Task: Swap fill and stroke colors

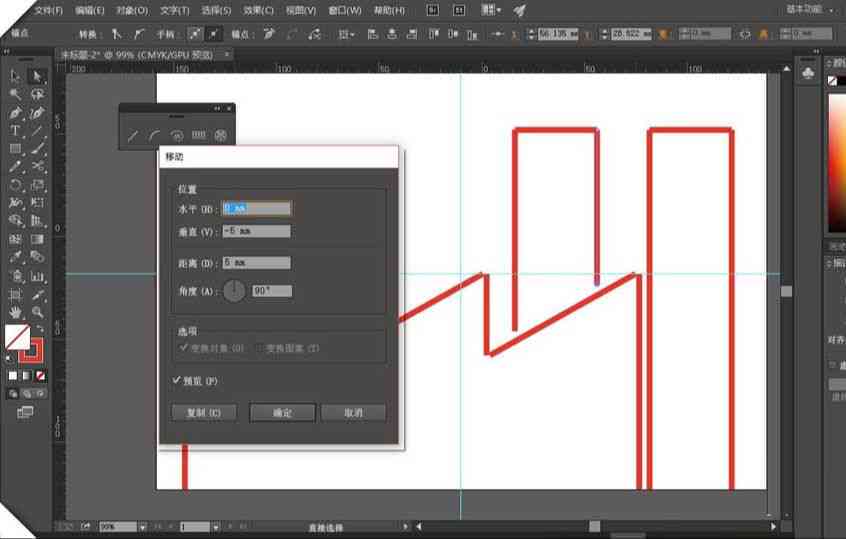Action: click(39, 329)
